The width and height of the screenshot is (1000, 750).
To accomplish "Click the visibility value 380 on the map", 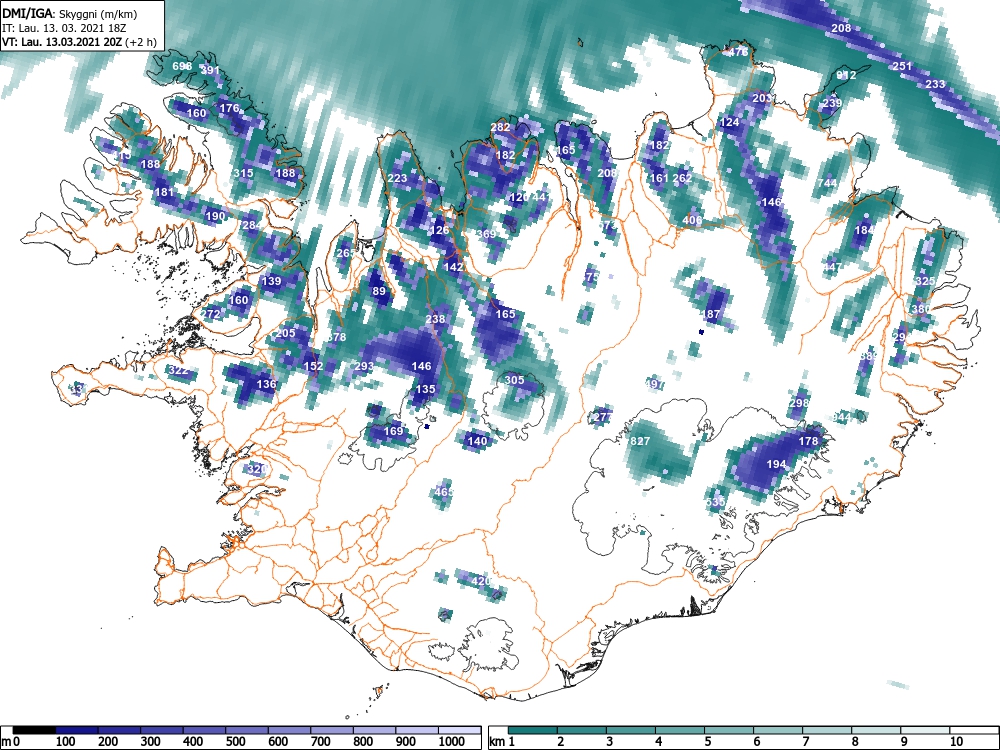I will click(x=920, y=309).
